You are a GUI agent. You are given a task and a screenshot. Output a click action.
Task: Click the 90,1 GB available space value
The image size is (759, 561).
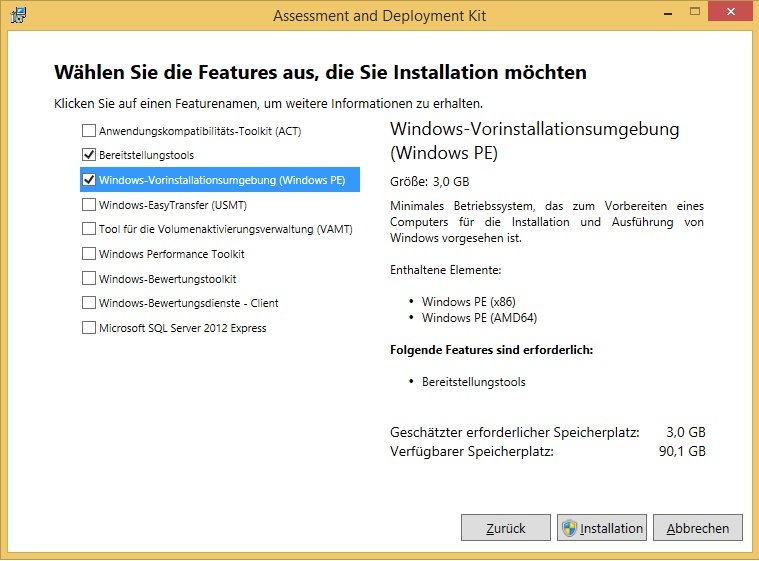coord(682,451)
